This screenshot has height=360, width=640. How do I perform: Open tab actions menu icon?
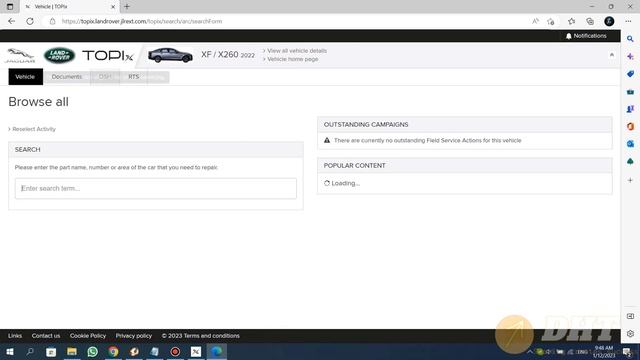click(x=10, y=7)
